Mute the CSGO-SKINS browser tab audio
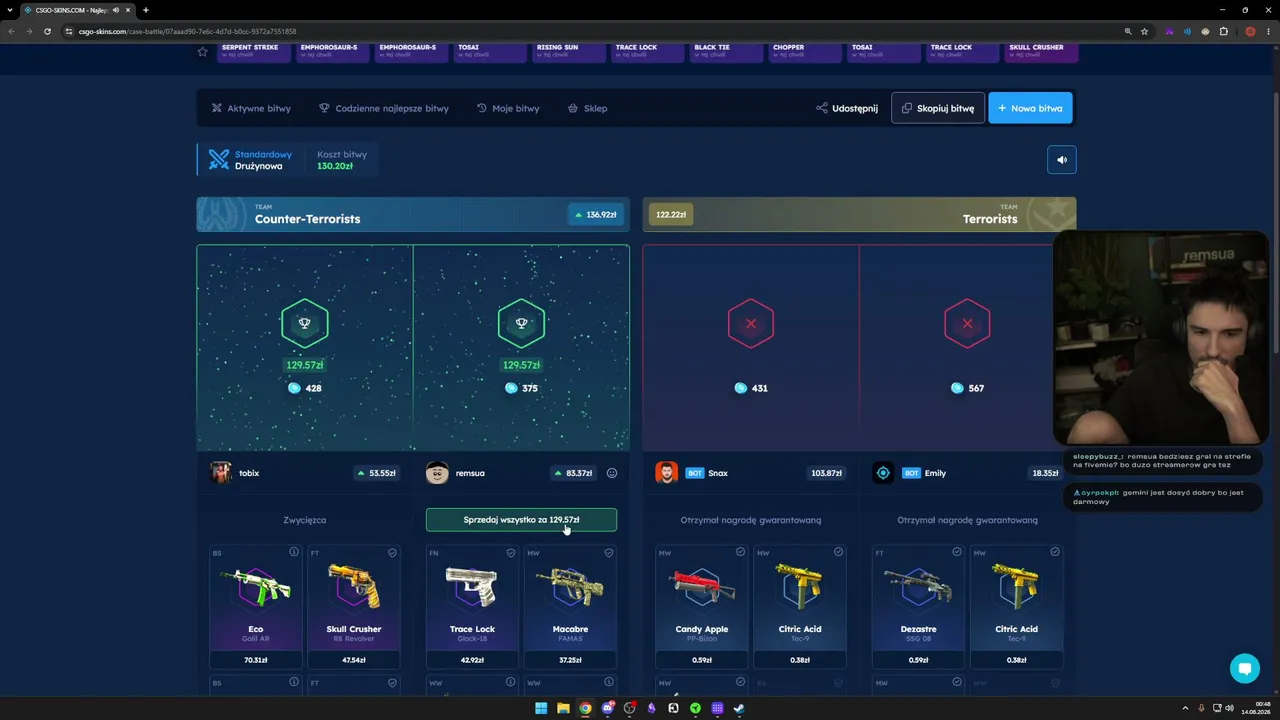The height and width of the screenshot is (720, 1280). [116, 10]
